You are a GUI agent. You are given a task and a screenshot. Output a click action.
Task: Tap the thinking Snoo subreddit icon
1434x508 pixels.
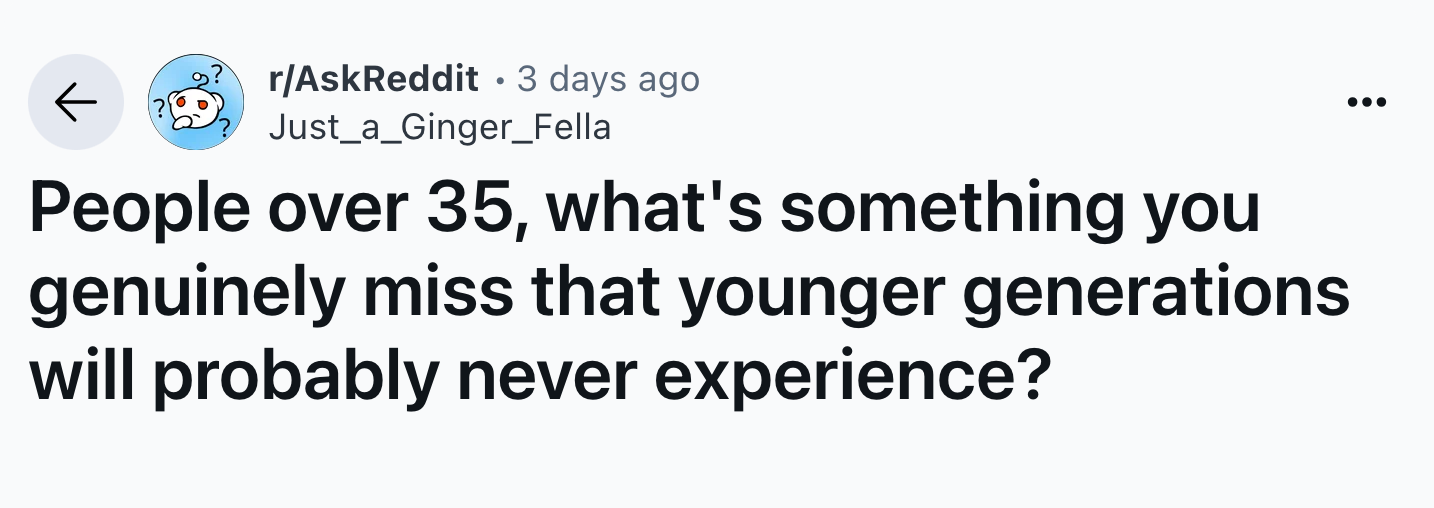click(196, 102)
